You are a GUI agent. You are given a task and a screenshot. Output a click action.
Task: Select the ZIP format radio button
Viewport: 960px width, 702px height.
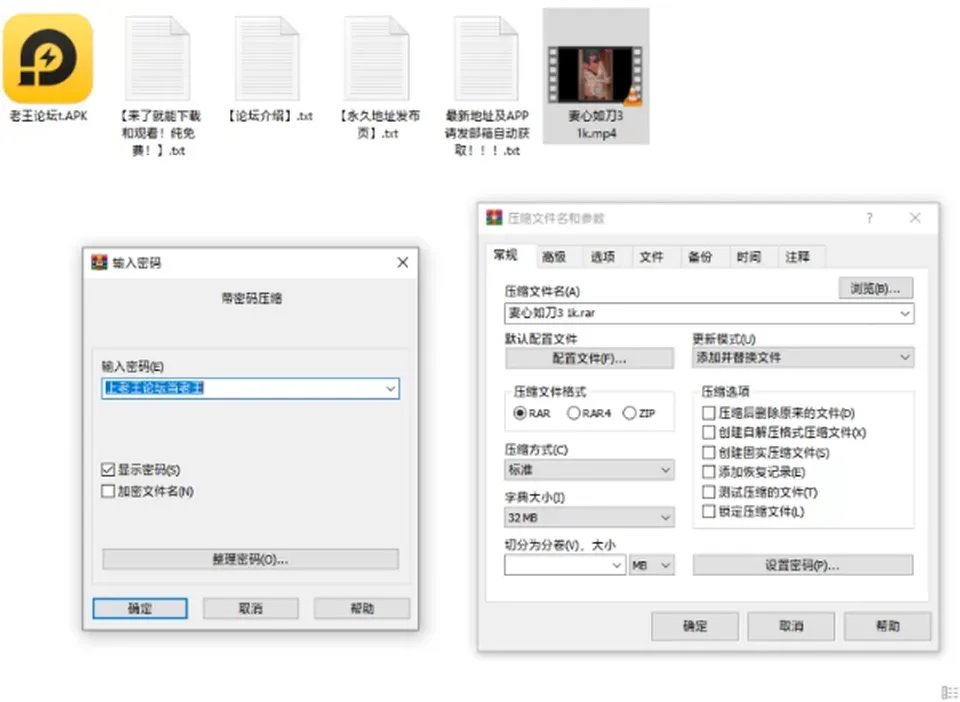click(x=629, y=413)
